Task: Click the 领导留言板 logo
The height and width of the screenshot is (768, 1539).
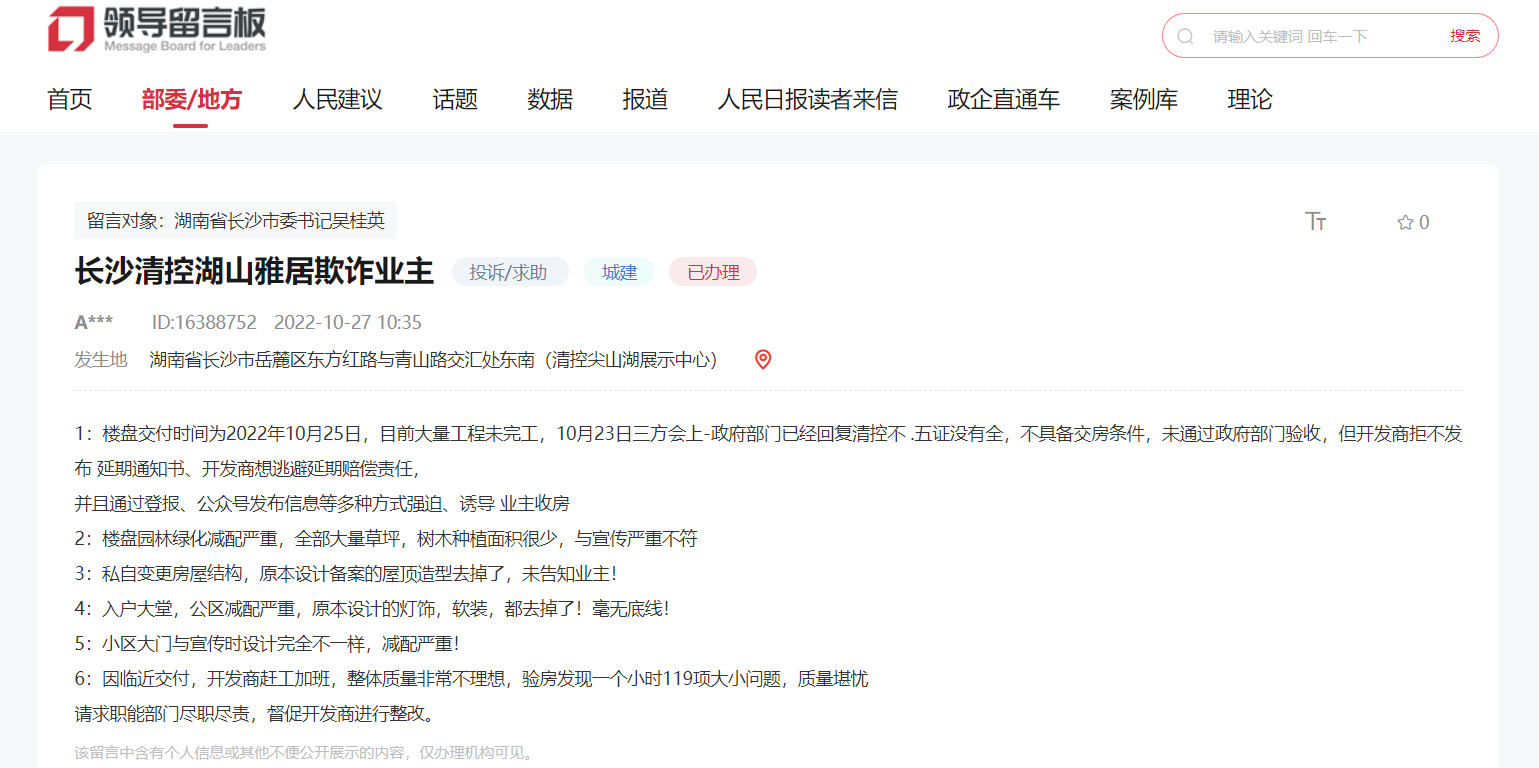Action: [157, 29]
